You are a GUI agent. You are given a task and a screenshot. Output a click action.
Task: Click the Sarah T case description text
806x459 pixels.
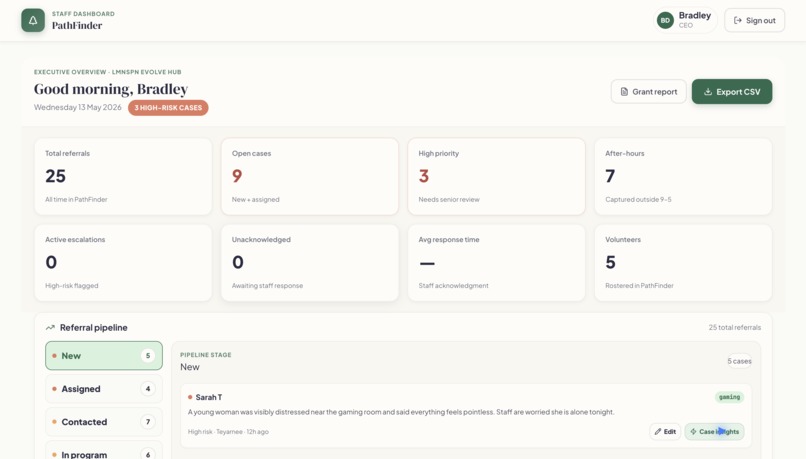401,412
